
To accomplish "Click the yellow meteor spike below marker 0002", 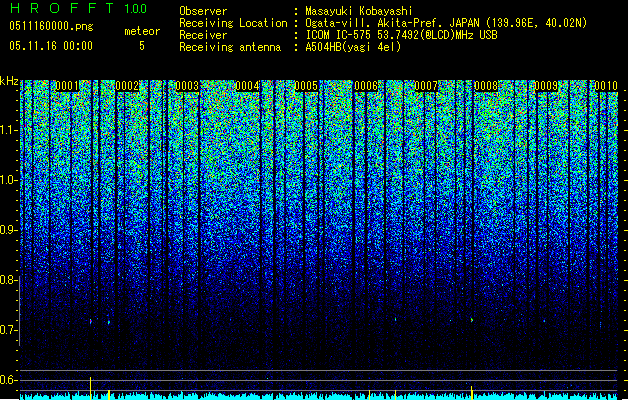I will tap(109, 394).
